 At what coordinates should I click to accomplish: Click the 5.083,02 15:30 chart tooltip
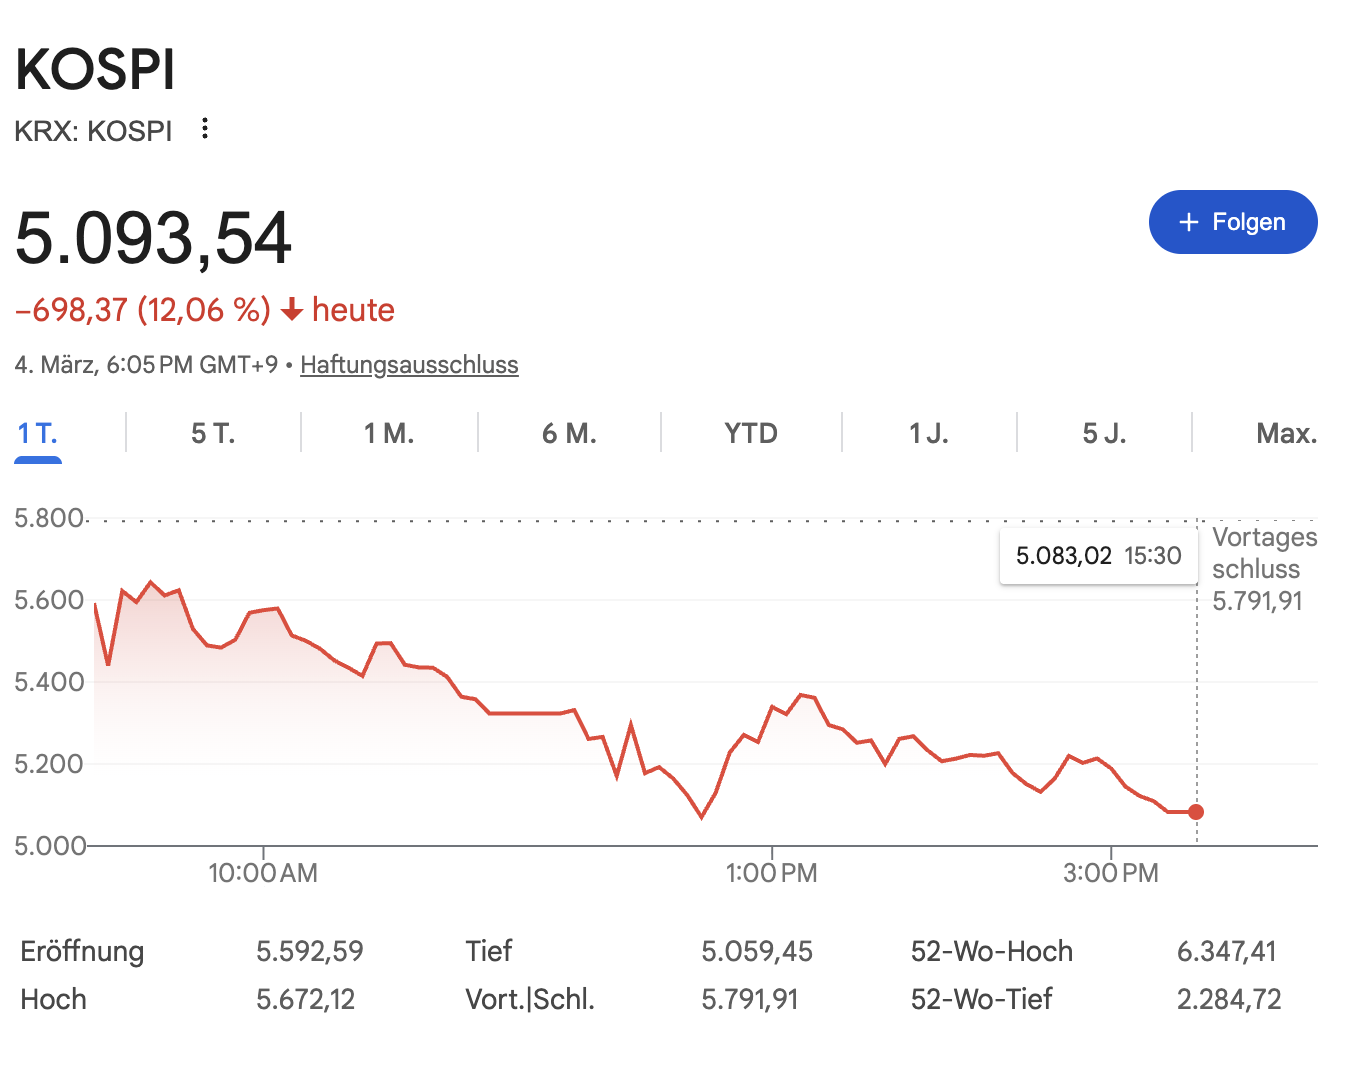click(1098, 556)
